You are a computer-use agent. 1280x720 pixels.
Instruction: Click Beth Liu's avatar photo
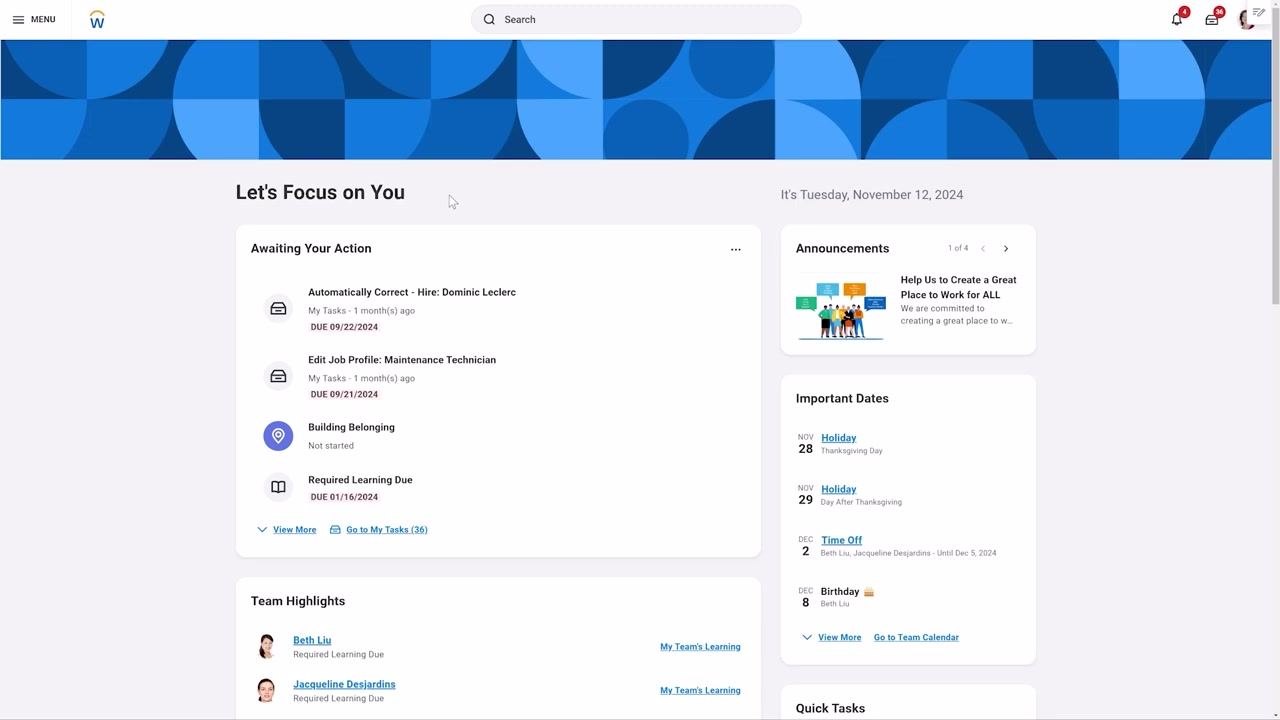(266, 647)
